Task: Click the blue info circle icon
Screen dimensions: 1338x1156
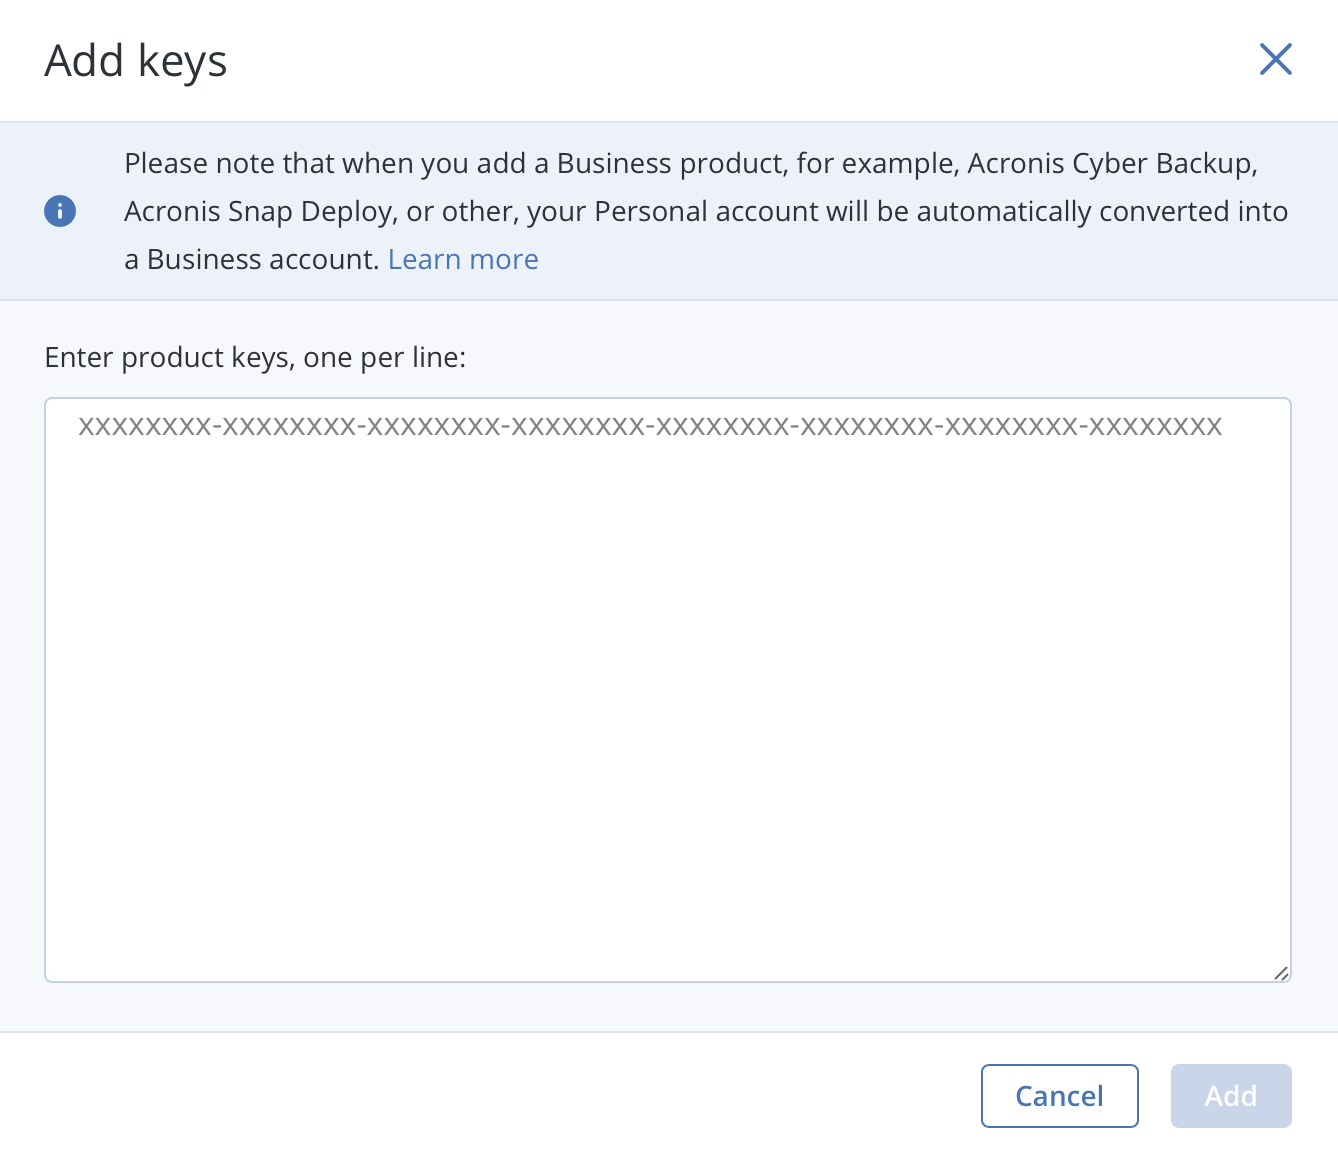Action: (60, 211)
